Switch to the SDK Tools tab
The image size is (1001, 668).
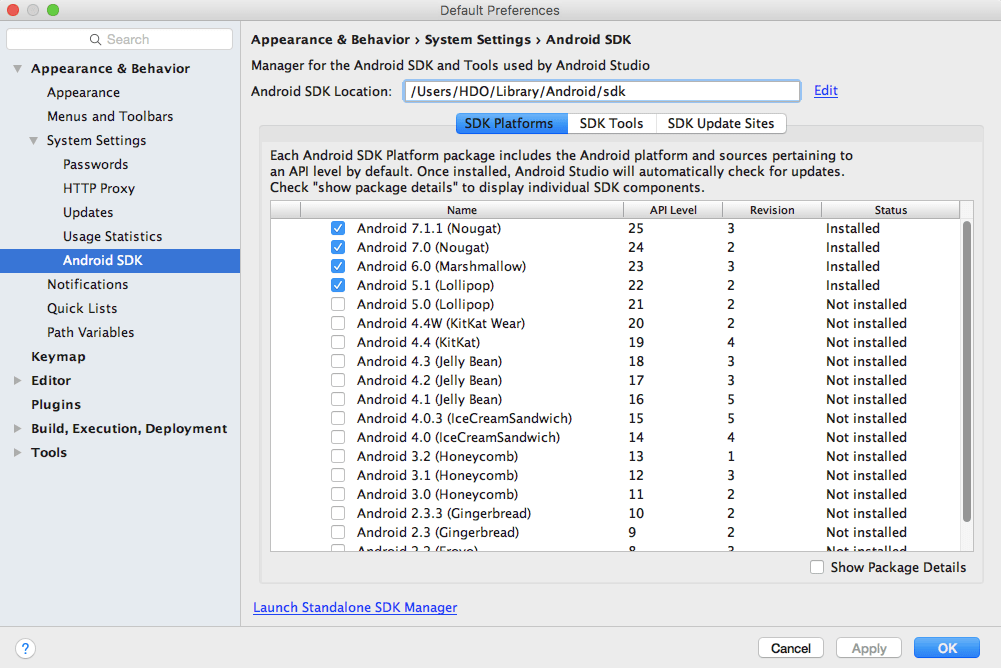tap(612, 123)
